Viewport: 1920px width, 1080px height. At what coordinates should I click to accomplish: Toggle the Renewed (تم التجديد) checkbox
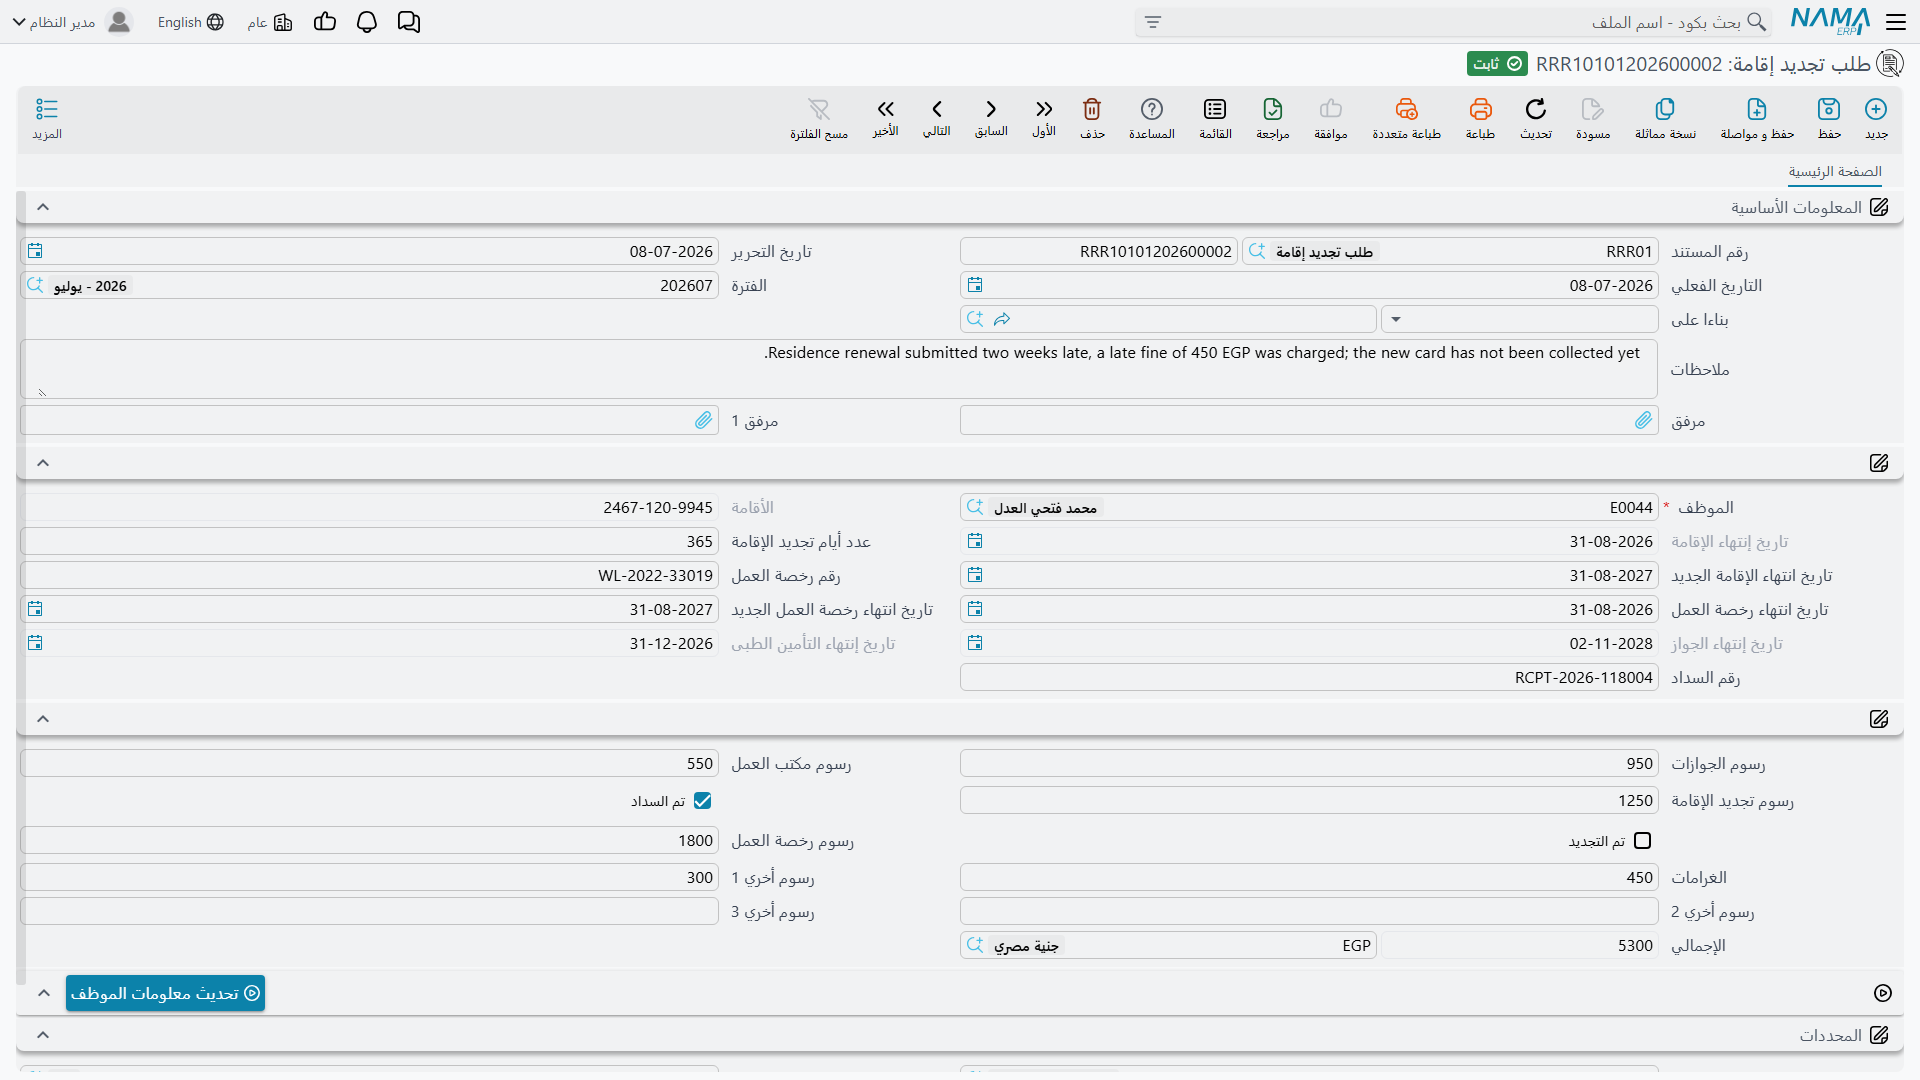pyautogui.click(x=1642, y=841)
